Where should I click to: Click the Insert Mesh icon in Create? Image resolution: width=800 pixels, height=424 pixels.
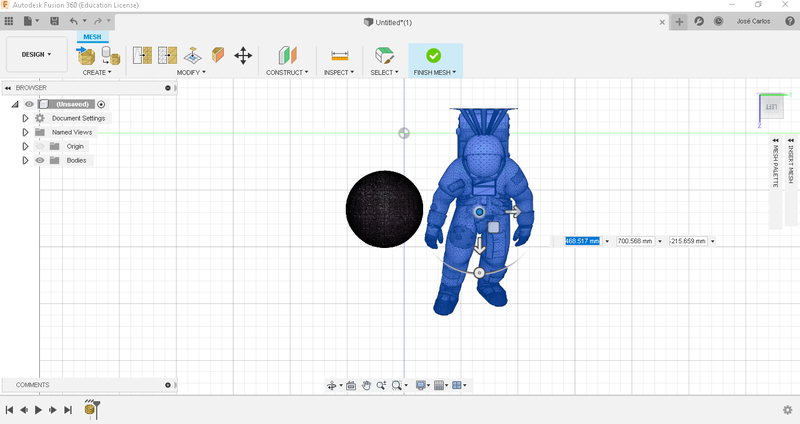point(87,56)
